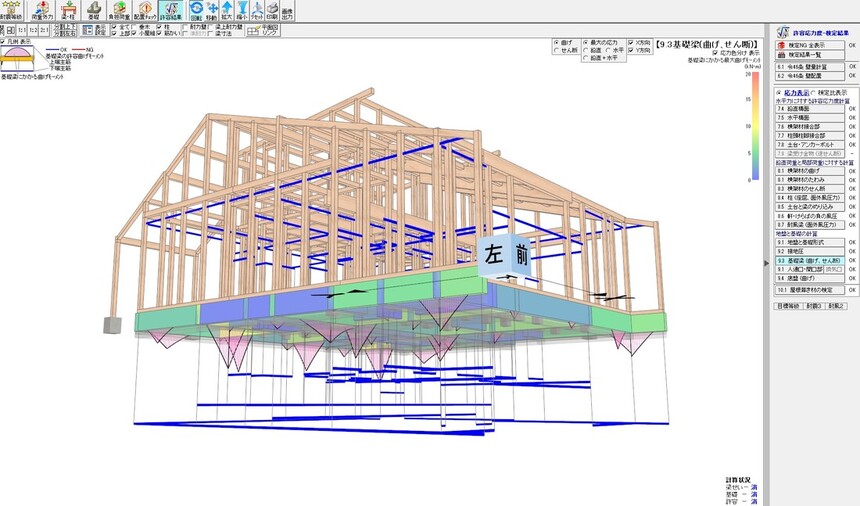Screen dimensions: 860x506
Task: Click the 印刷 (print) icon
Action: (x=272, y=10)
